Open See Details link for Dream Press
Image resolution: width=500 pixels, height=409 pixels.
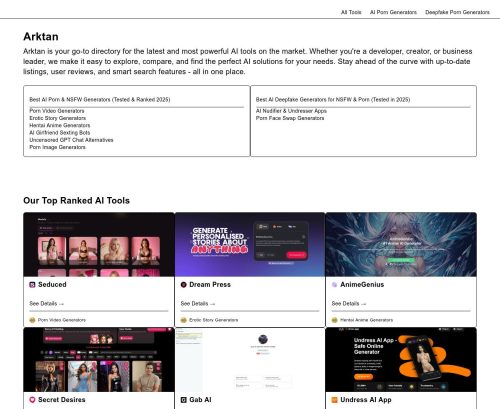198,304
